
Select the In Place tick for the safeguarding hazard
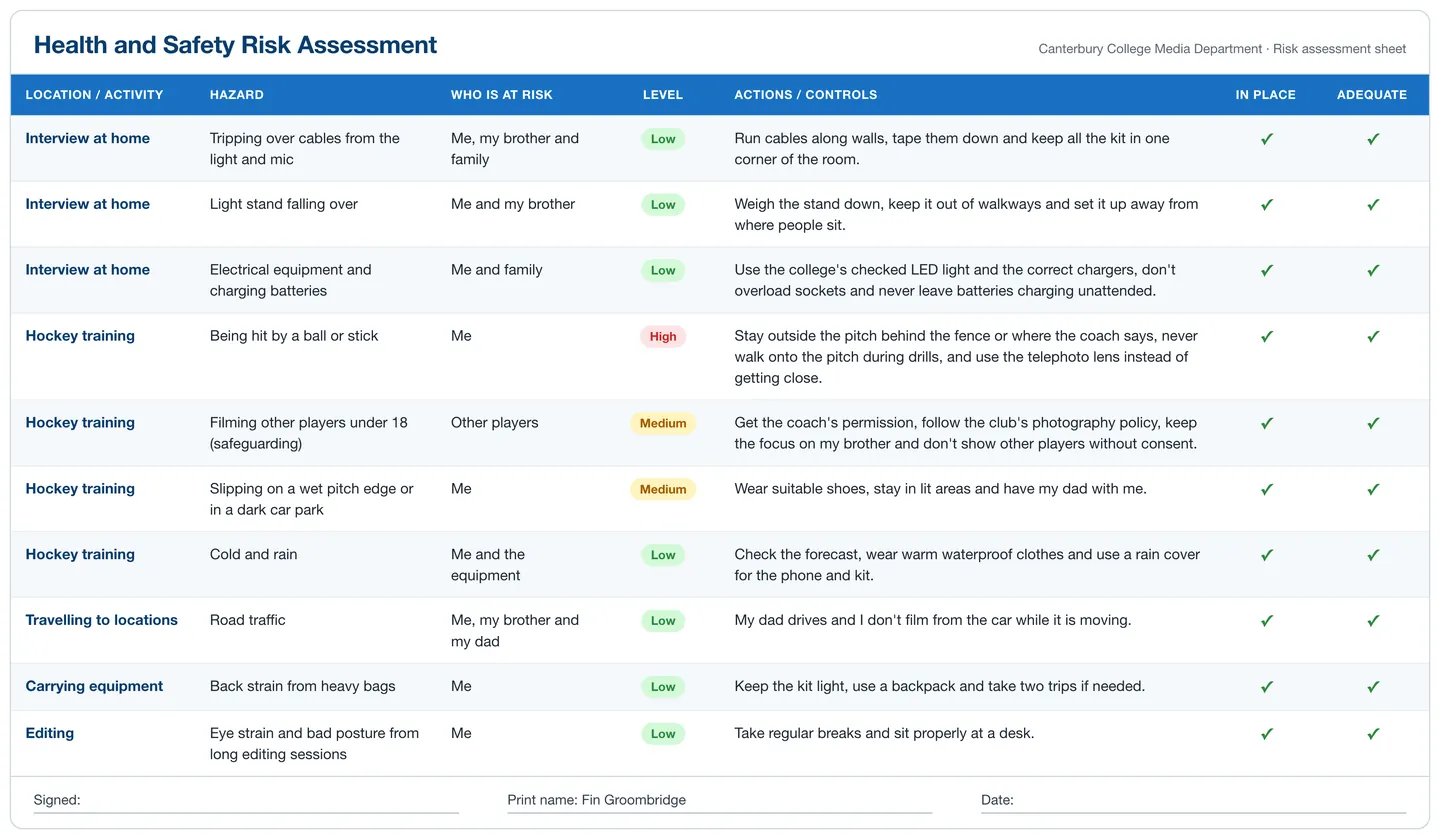pyautogui.click(x=1266, y=424)
